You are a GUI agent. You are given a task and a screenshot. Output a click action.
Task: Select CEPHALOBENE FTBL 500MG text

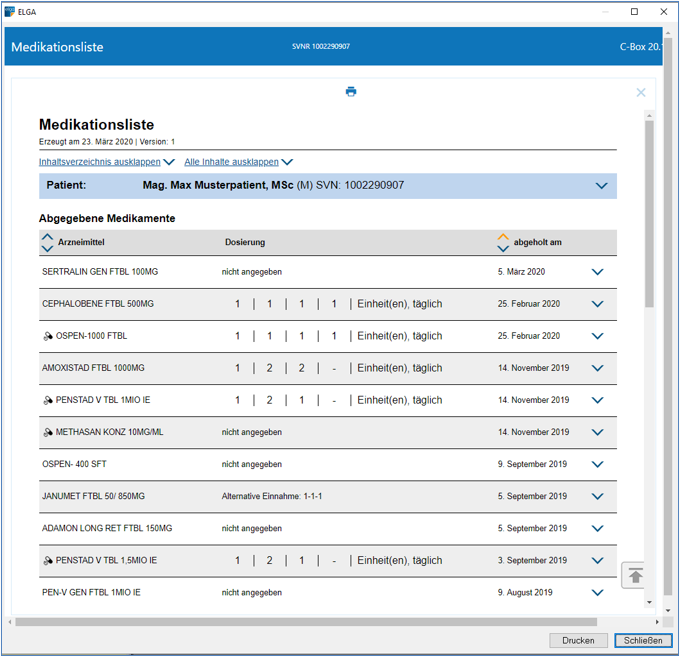point(98,304)
